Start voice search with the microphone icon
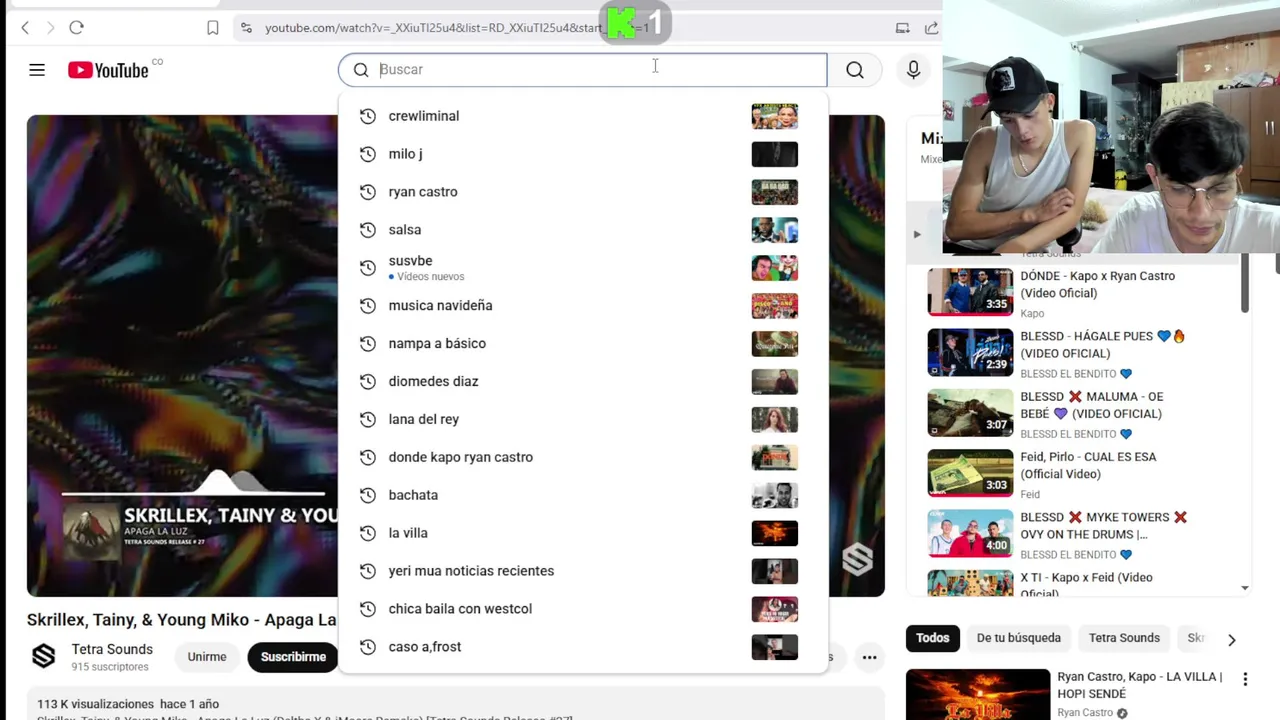This screenshot has width=1280, height=720. pos(913,70)
